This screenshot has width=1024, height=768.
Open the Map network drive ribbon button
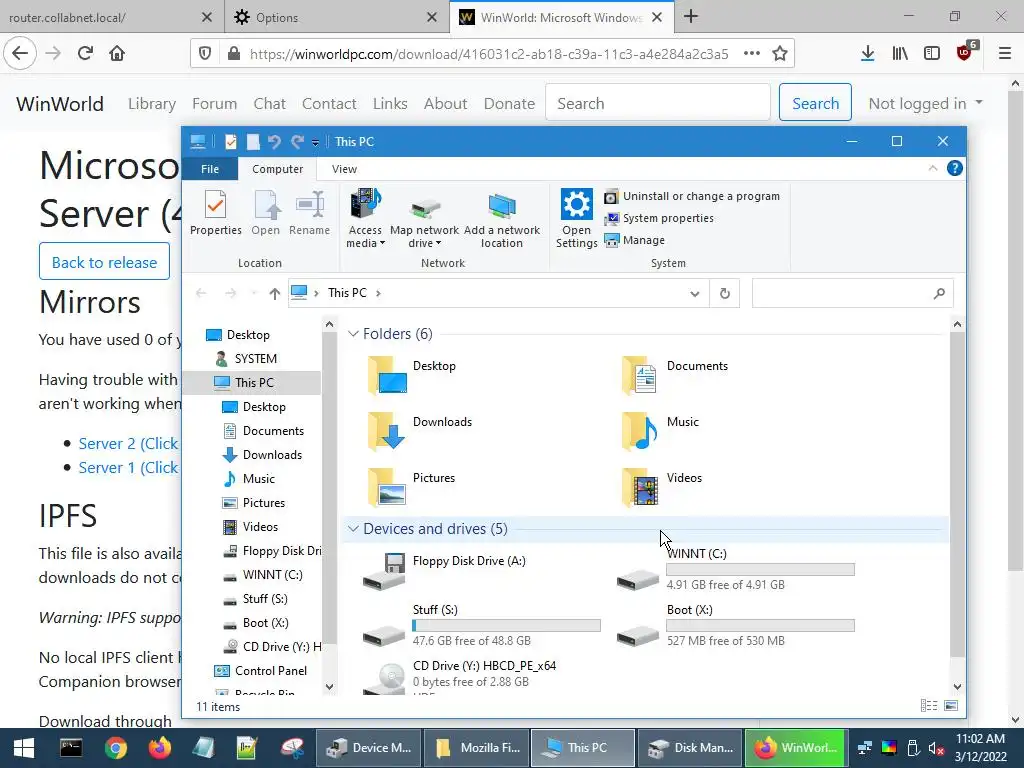(x=424, y=217)
